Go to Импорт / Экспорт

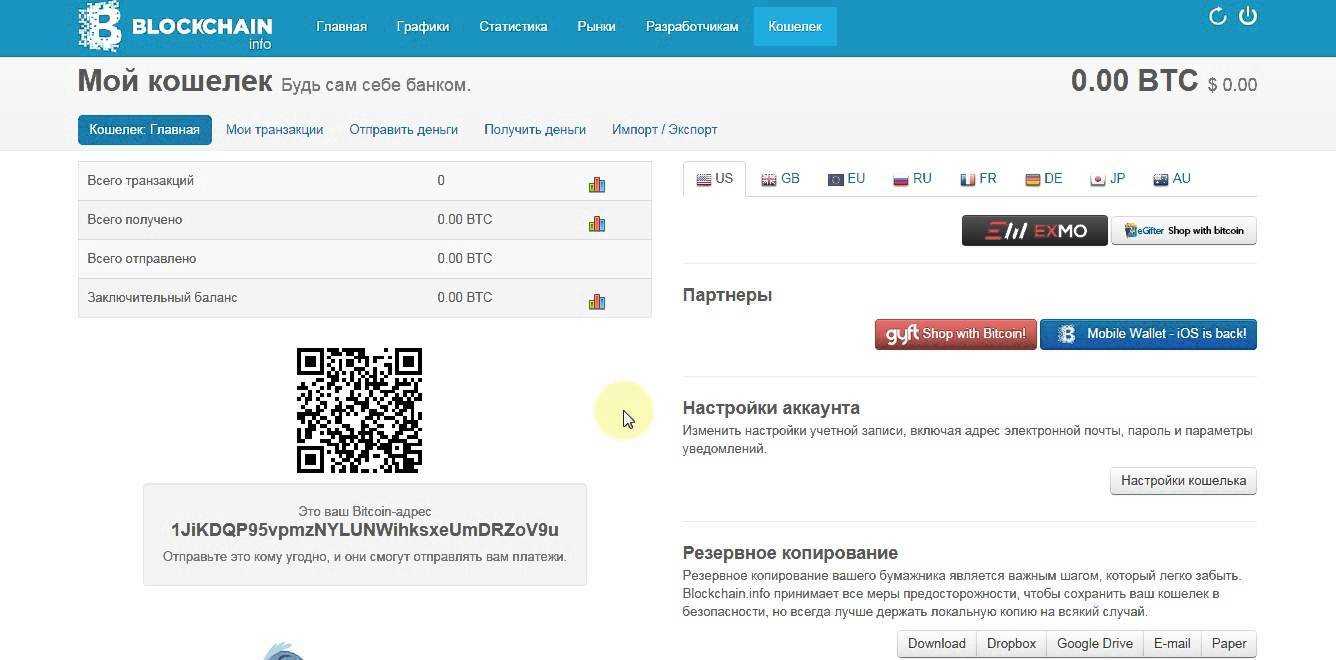tap(664, 129)
